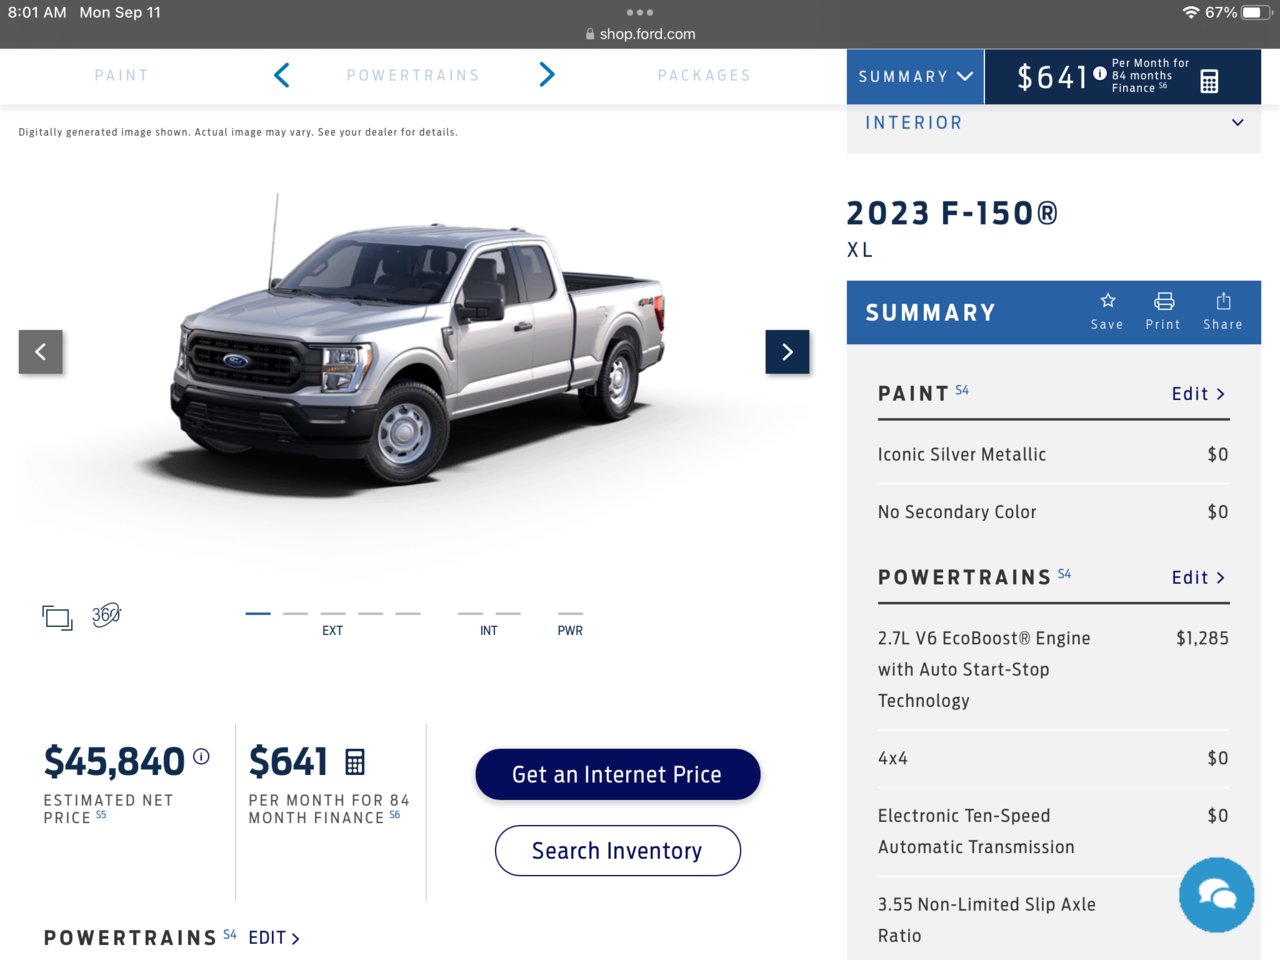Show the next vehicle image

coord(787,352)
